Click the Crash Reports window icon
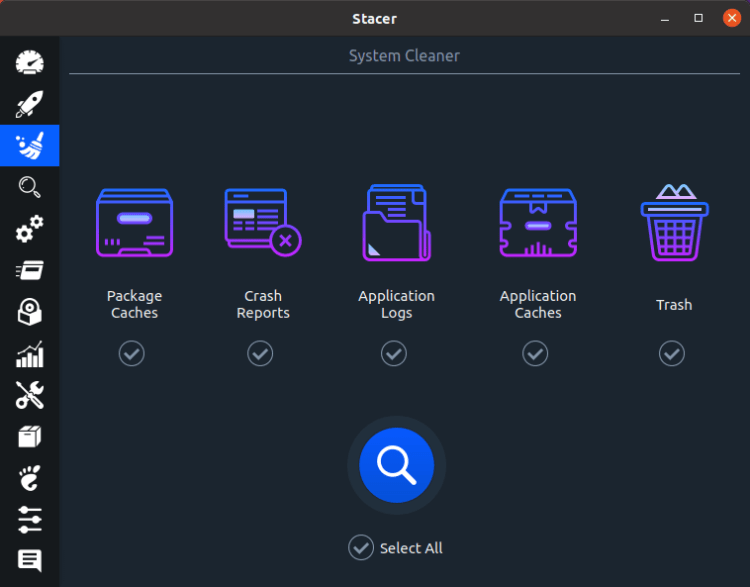The image size is (750, 587). [263, 223]
